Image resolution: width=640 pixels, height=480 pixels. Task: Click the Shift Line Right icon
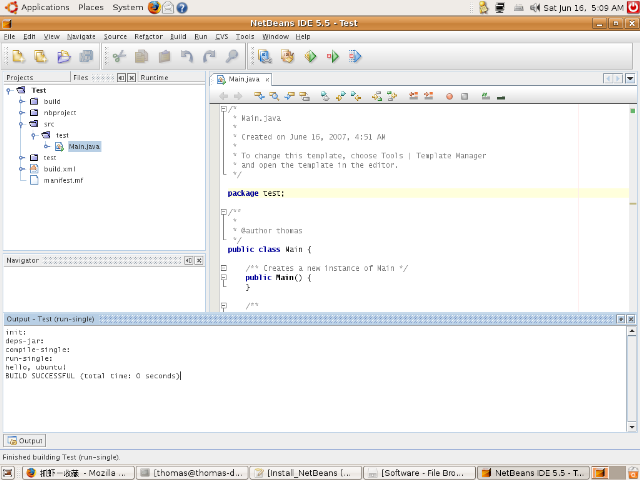pos(429,96)
